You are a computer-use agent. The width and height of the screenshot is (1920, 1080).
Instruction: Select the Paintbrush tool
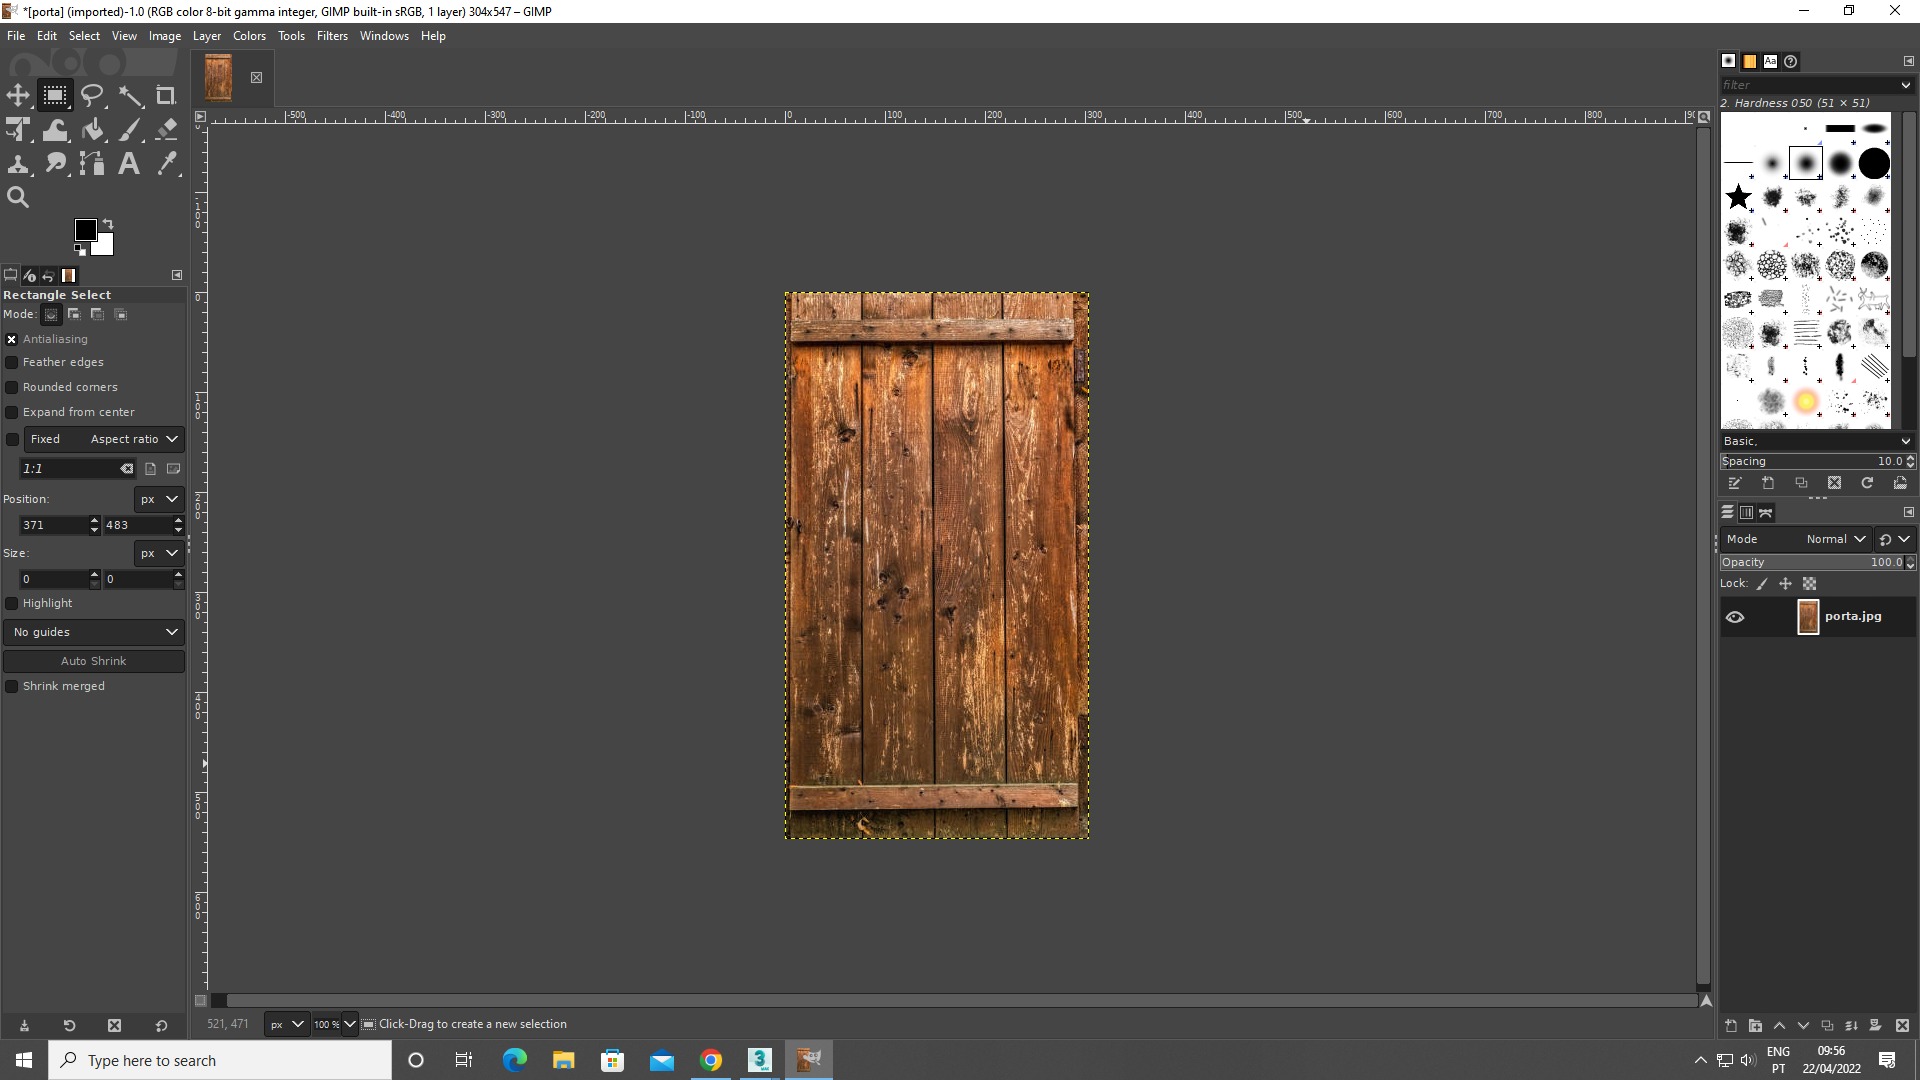pos(130,130)
